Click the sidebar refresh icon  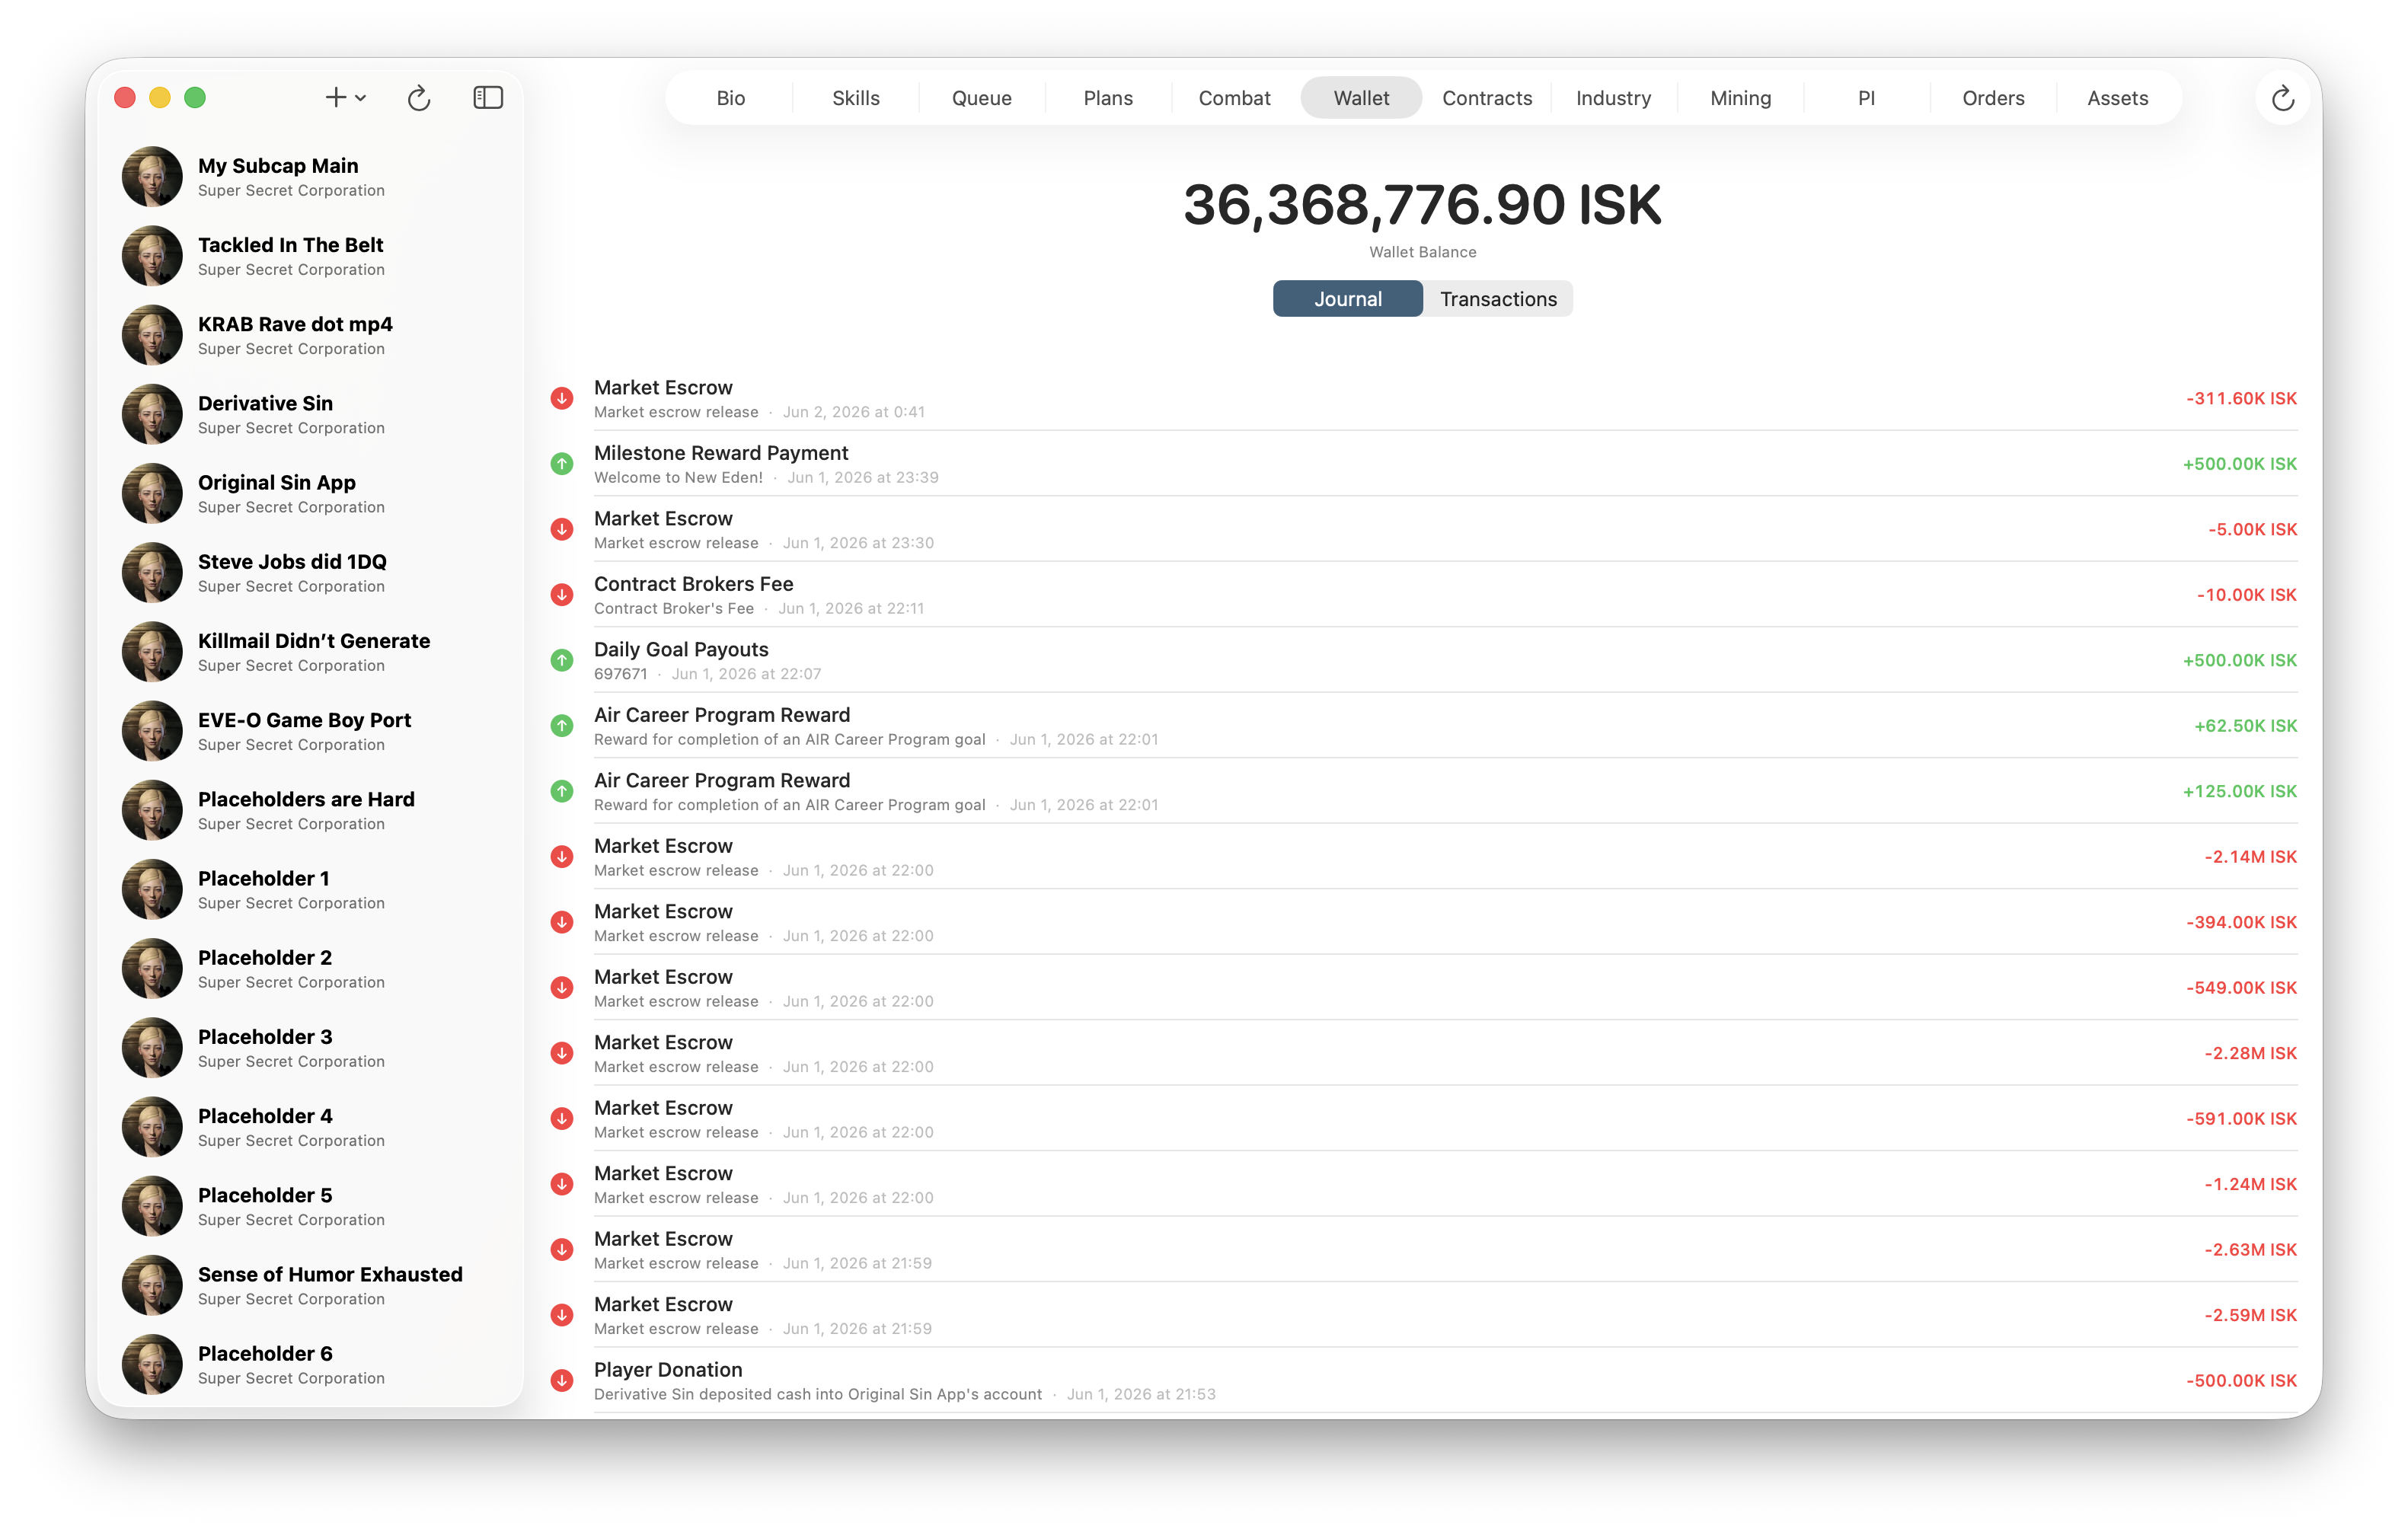point(419,97)
